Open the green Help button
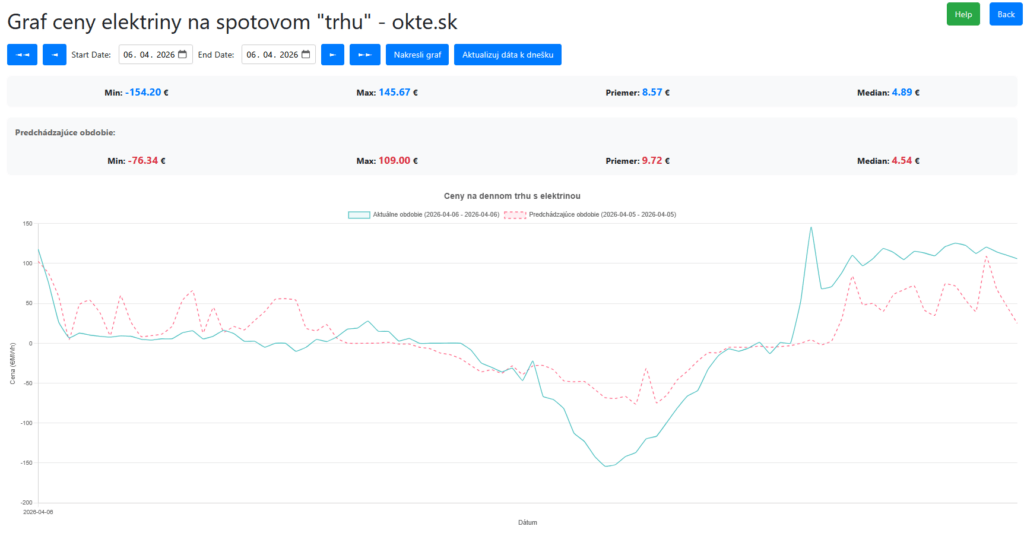 click(x=963, y=14)
